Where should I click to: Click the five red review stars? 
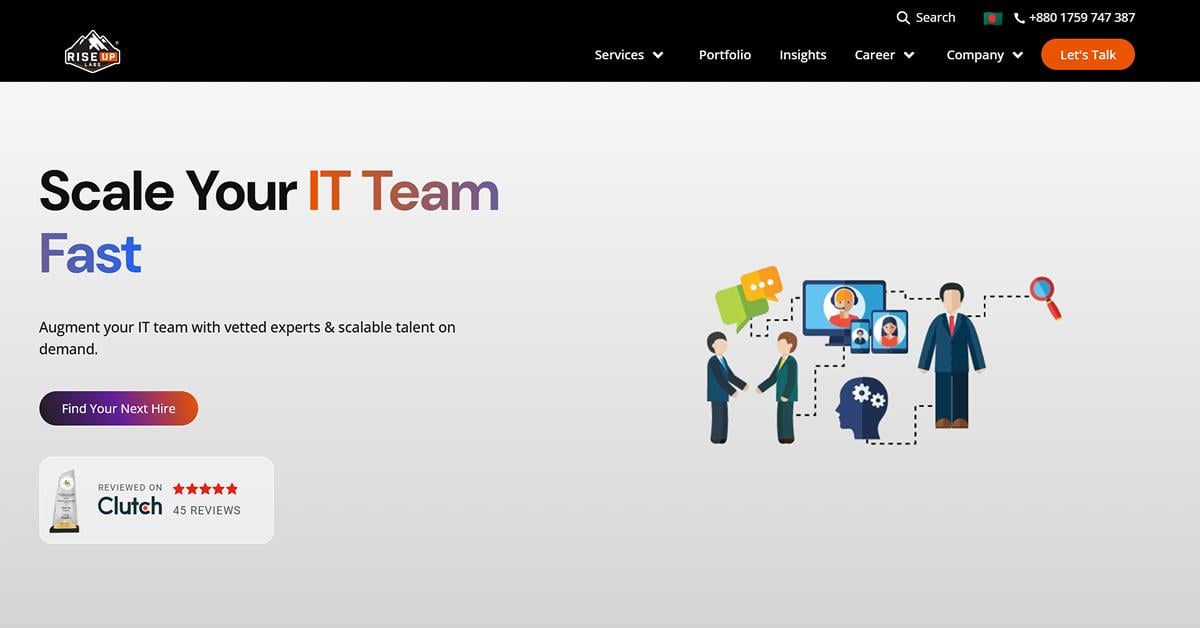[205, 489]
